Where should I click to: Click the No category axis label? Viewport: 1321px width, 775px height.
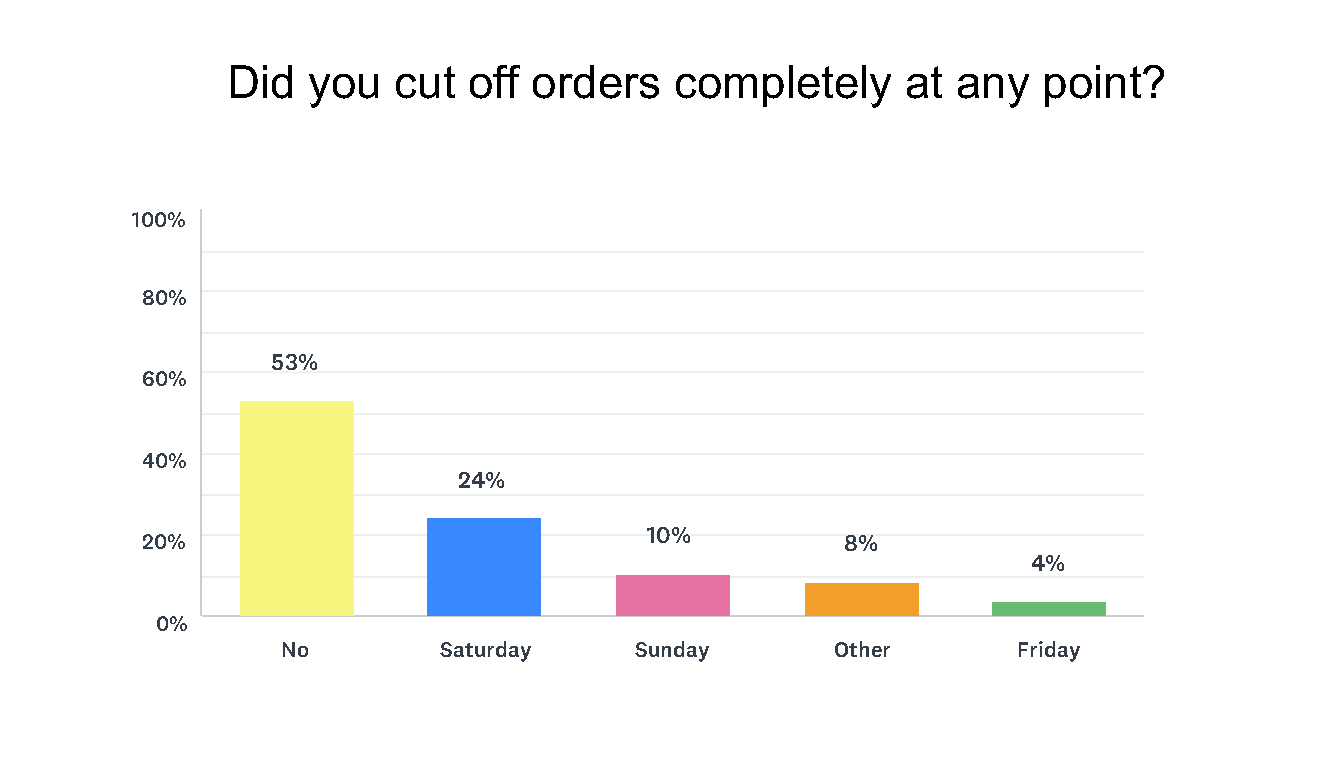pyautogui.click(x=295, y=650)
